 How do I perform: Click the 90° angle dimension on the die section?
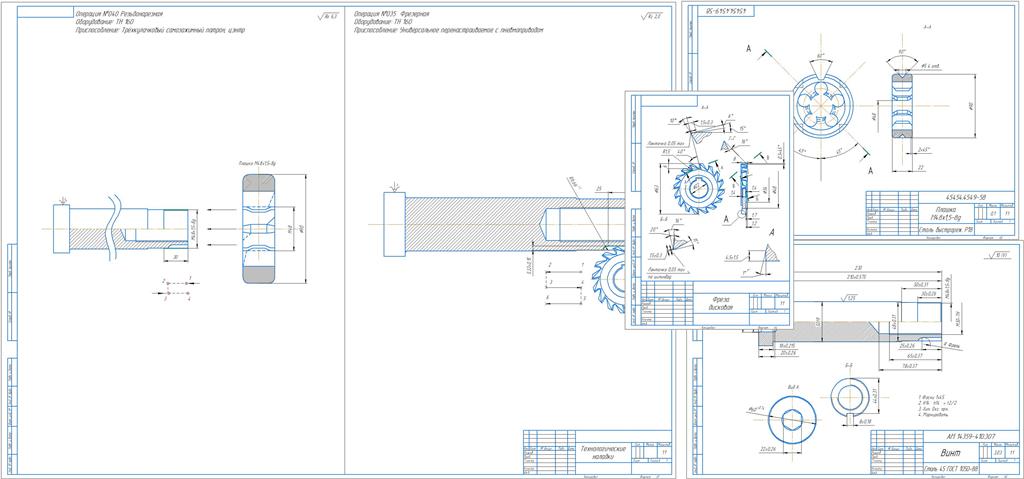pyautogui.click(x=903, y=60)
